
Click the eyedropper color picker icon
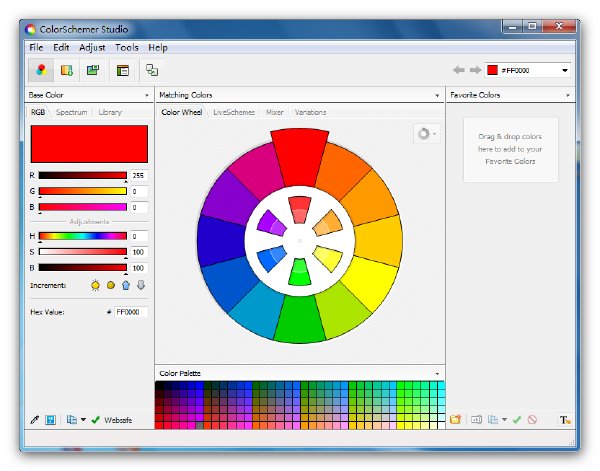point(35,420)
